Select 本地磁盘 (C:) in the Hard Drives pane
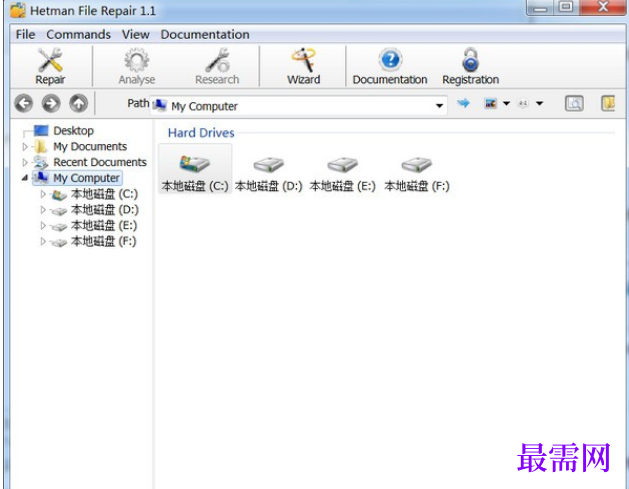Image resolution: width=629 pixels, height=489 pixels. (195, 169)
